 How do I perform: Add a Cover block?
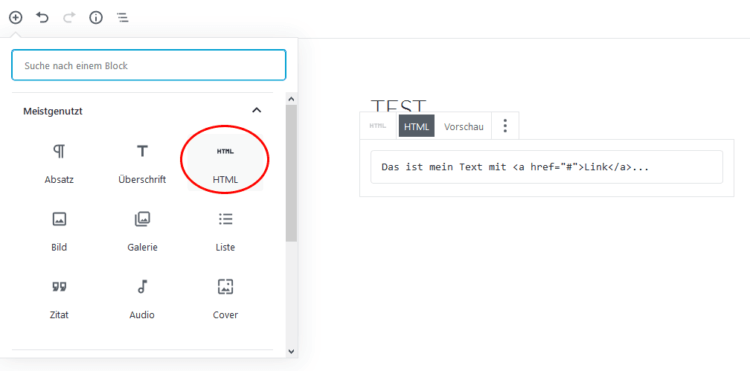click(225, 298)
